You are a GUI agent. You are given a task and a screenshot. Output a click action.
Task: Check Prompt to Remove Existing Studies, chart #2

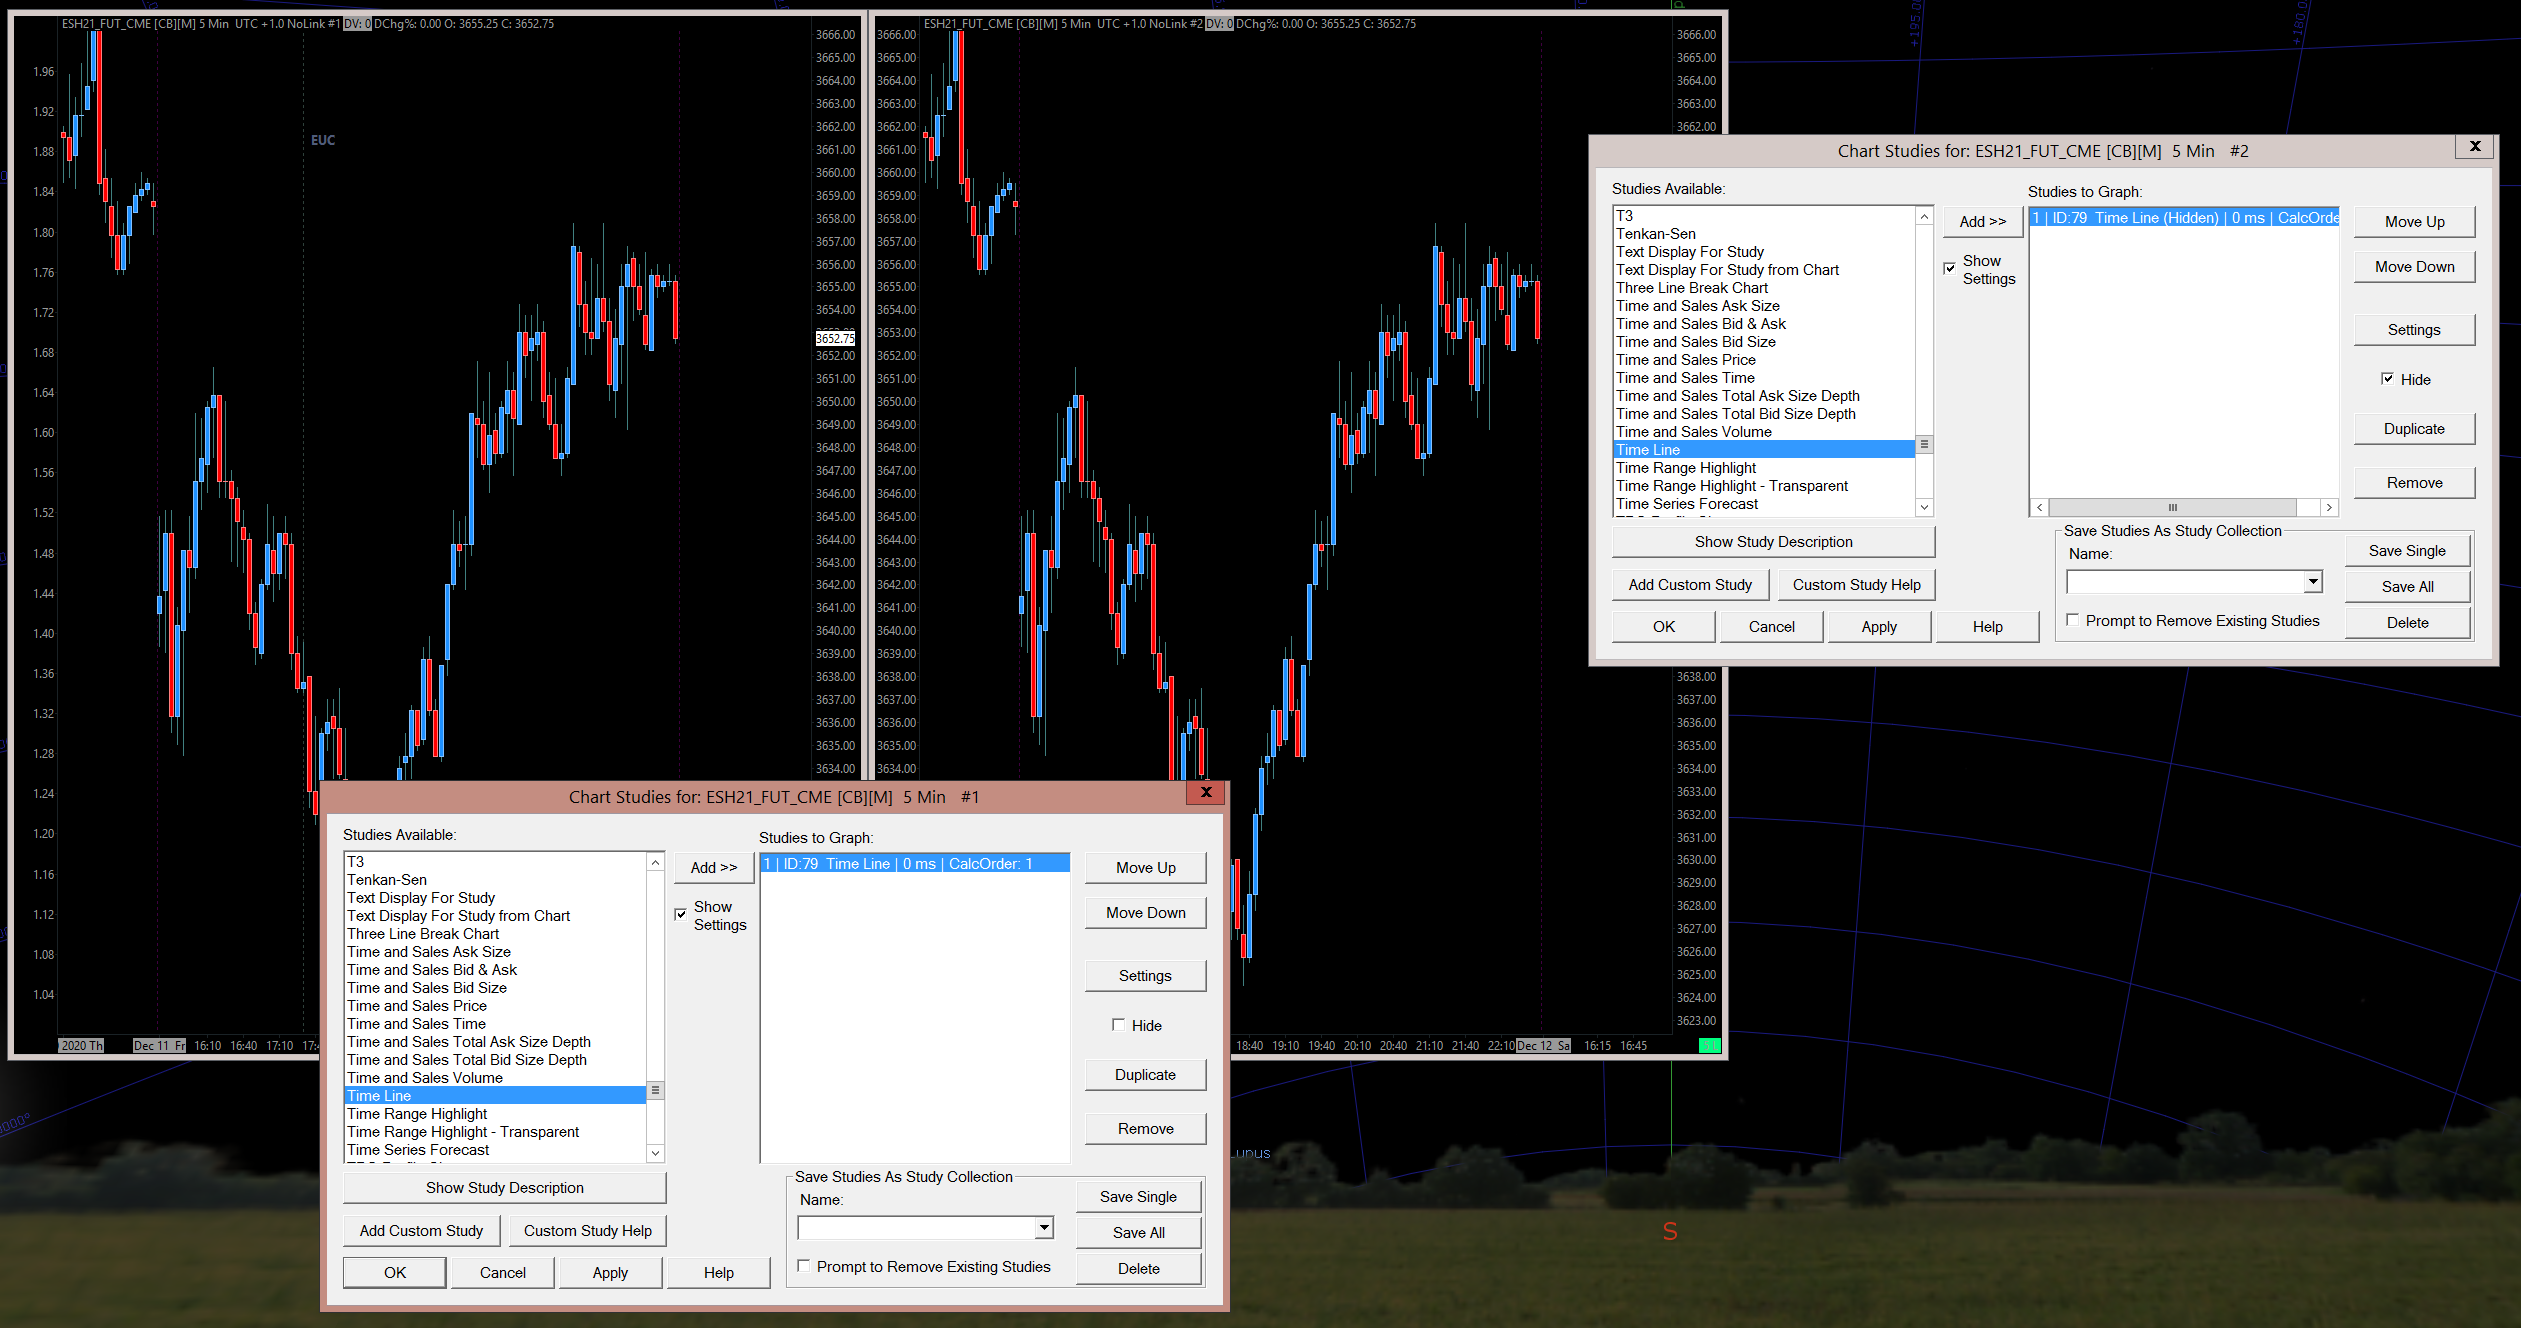(2073, 620)
